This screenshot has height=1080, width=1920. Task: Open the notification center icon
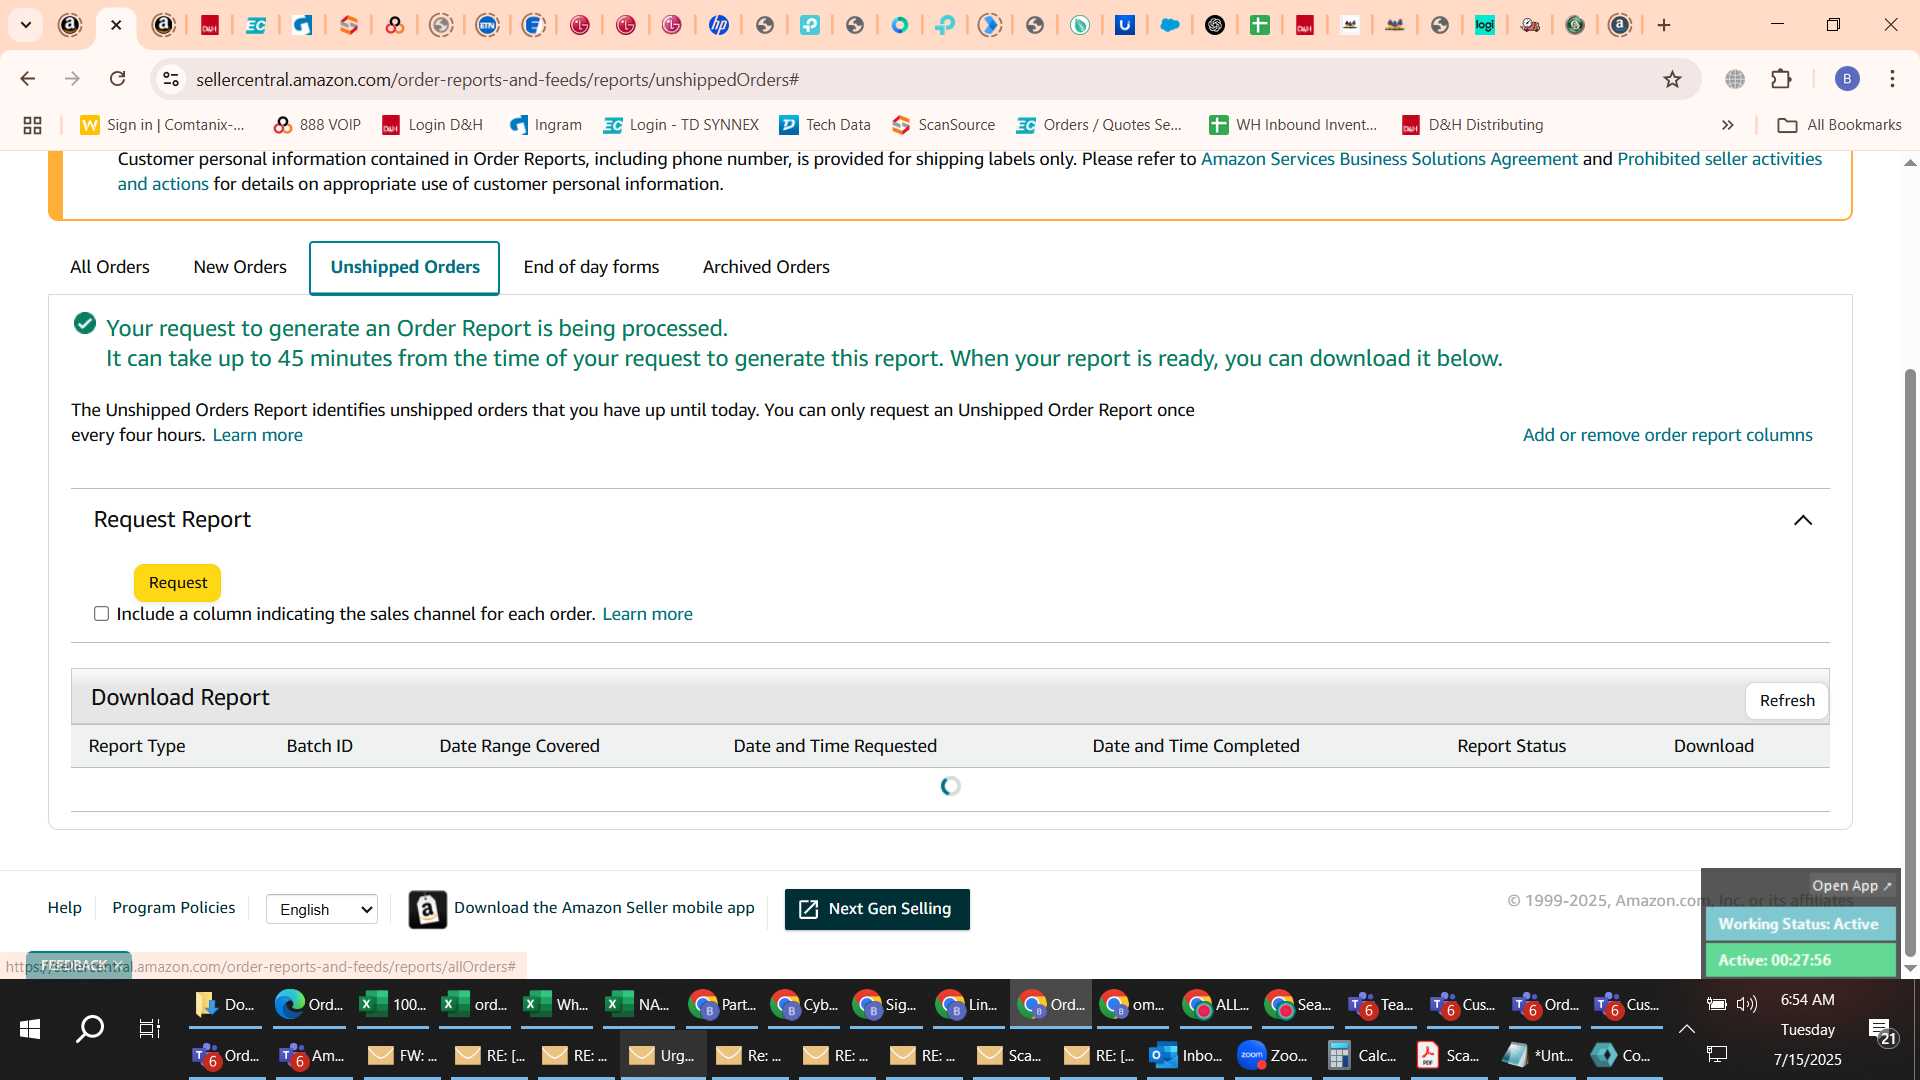pos(1881,1032)
